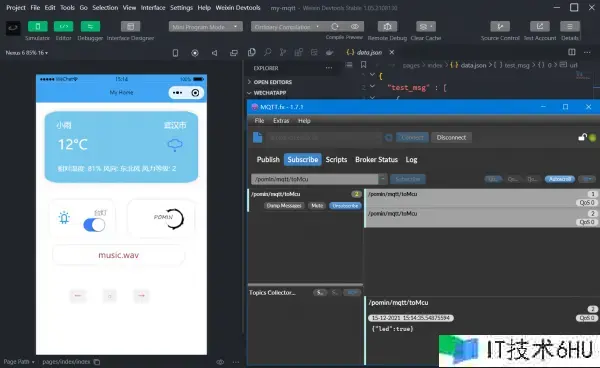Viewport: 600px width, 368px height.
Task: Click the Disconnect button
Action: [x=451, y=138]
